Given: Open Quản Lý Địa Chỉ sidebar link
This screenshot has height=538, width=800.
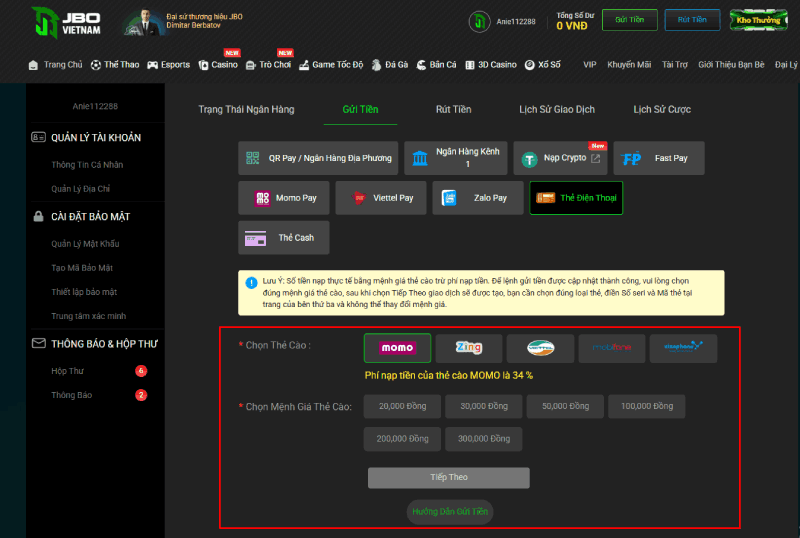Looking at the screenshot, I should point(81,189).
